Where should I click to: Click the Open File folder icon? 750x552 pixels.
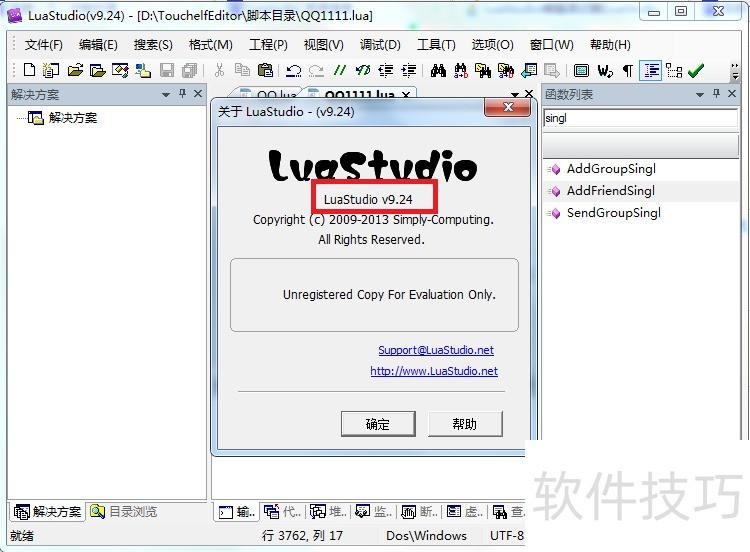pos(75,70)
